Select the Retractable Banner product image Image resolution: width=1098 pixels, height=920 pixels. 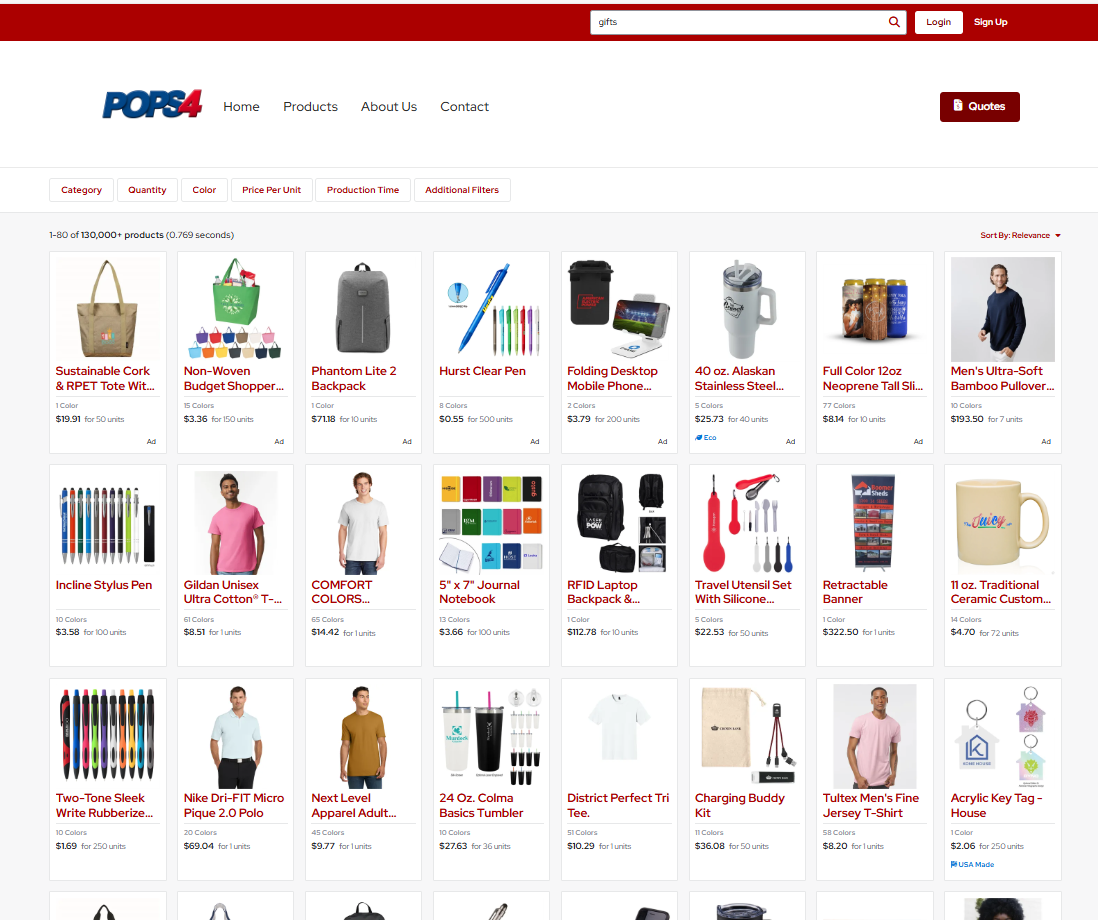tap(875, 521)
